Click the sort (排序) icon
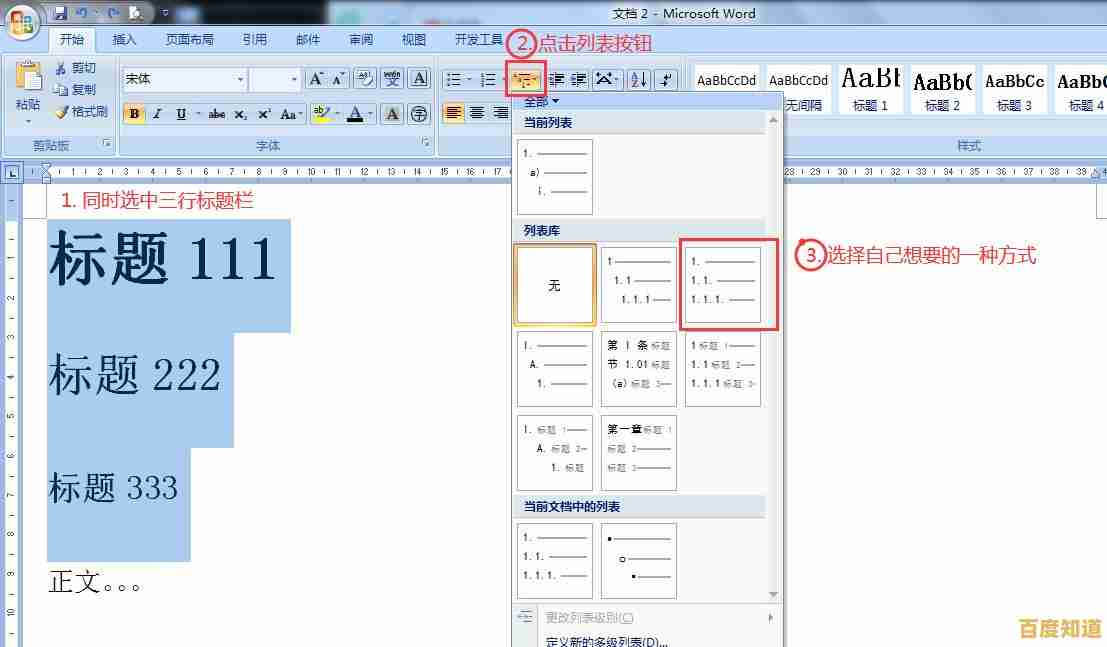Screen dimensions: 1107x647 tap(640, 80)
